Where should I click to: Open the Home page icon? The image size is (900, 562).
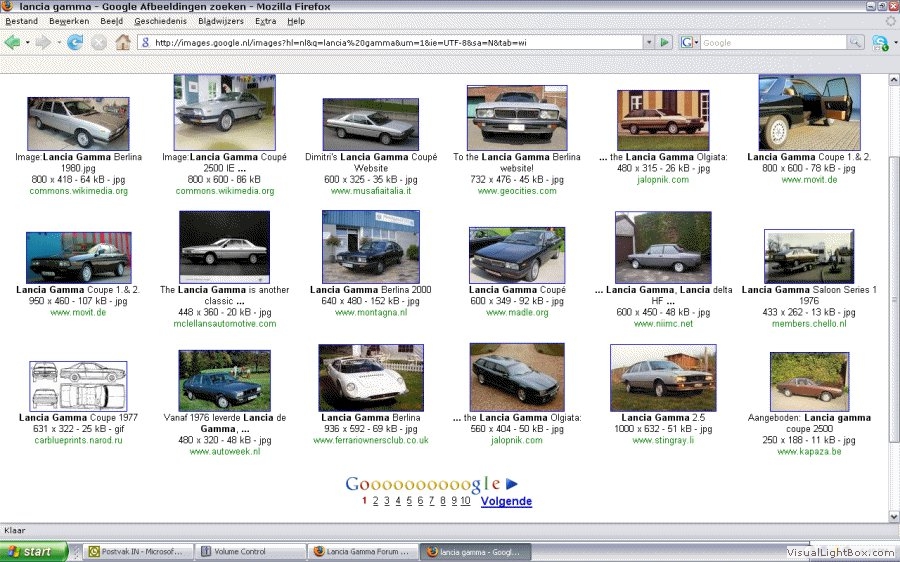[x=123, y=42]
